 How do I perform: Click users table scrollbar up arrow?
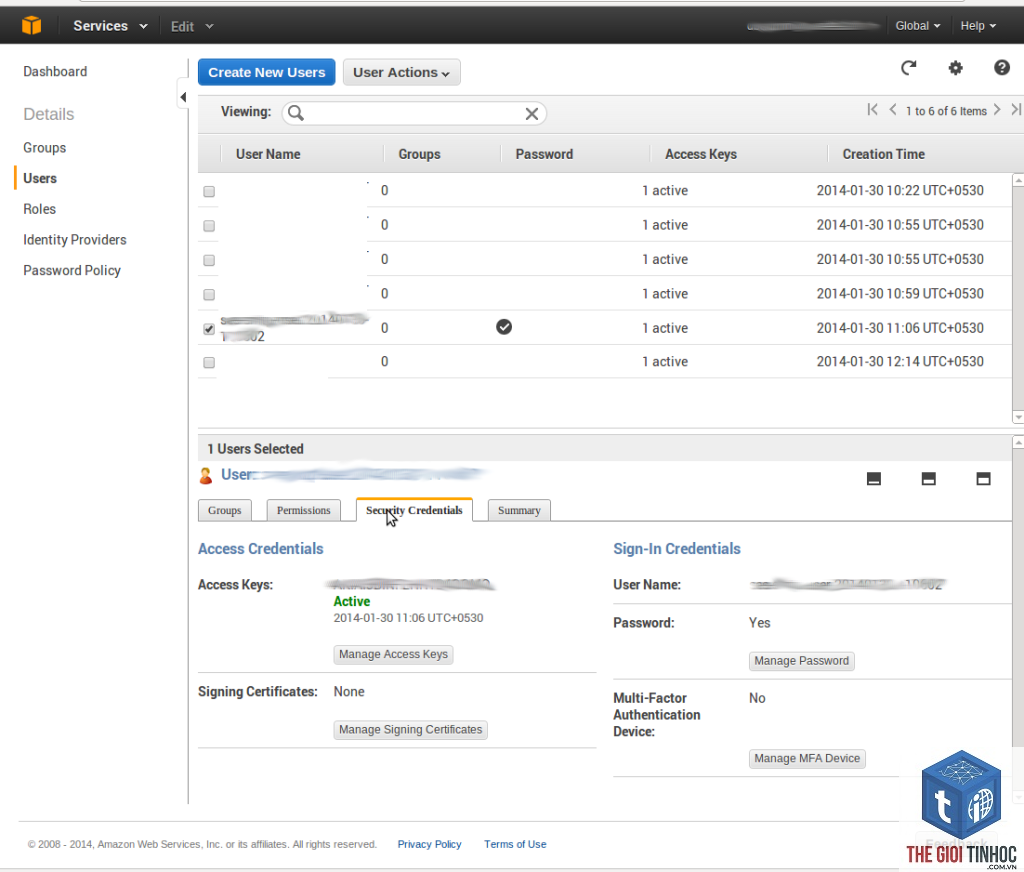1017,180
